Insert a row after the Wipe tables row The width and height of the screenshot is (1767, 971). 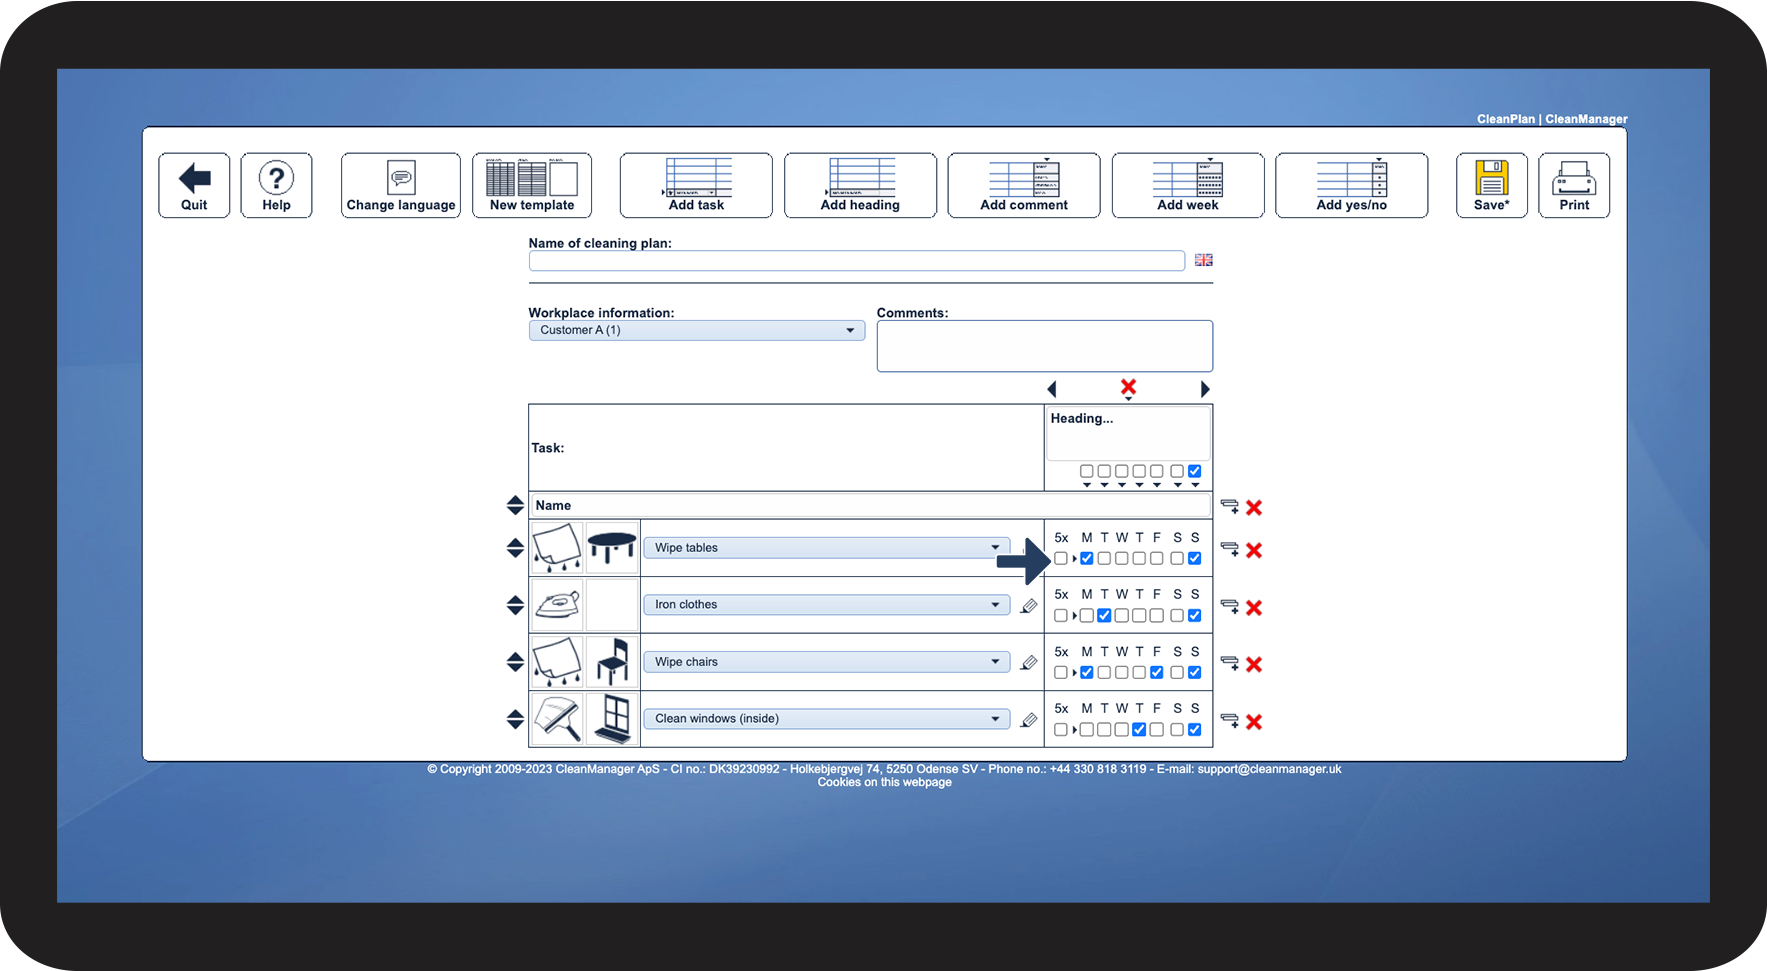pos(1230,550)
